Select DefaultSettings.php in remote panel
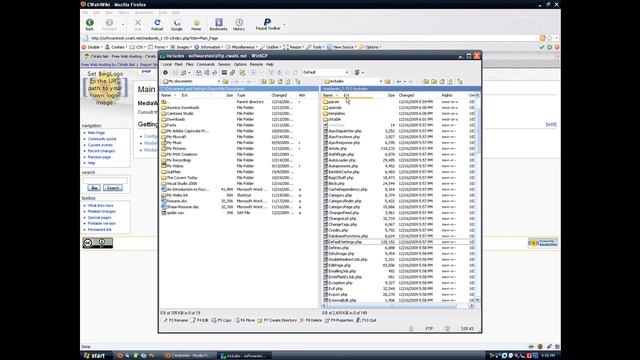The image size is (640, 360). click(x=345, y=242)
